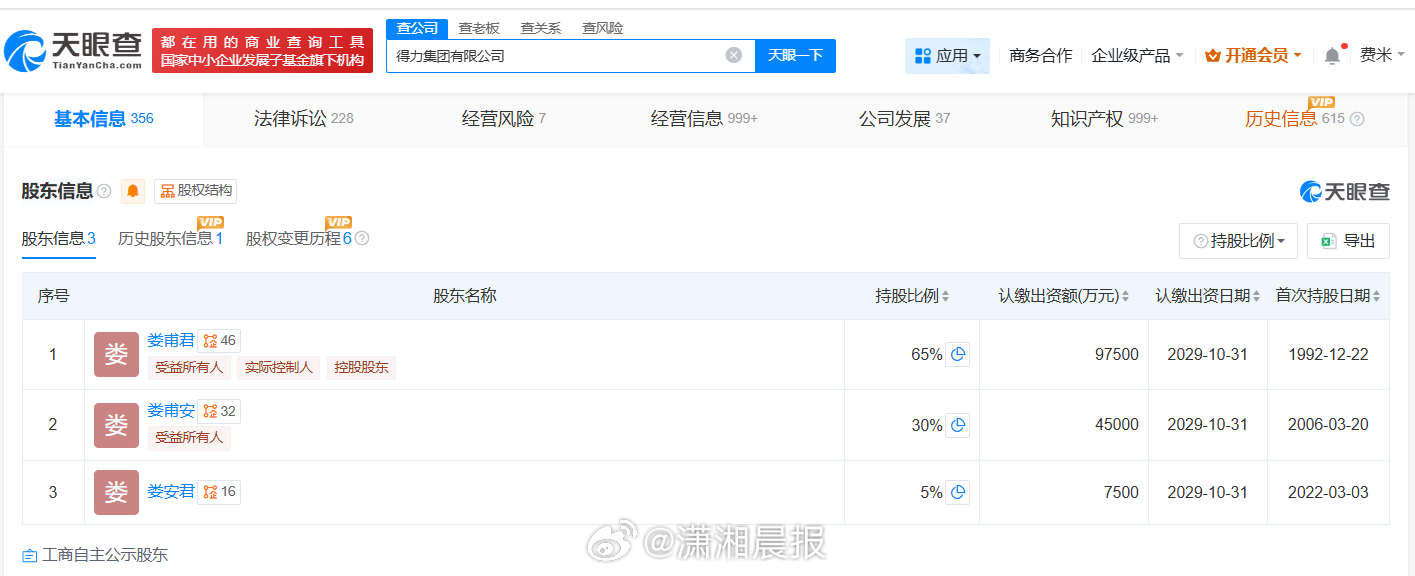Click the 2022-03-03 first holding date
The image size is (1415, 576).
[x=1328, y=492]
